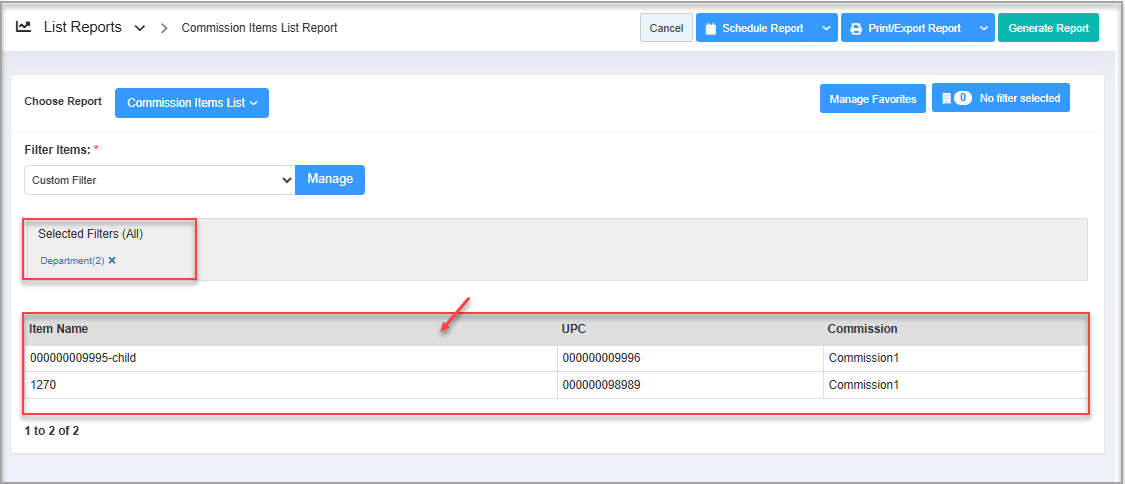Click the List Reports chart icon
The height and width of the screenshot is (484, 1125).
coord(23,27)
